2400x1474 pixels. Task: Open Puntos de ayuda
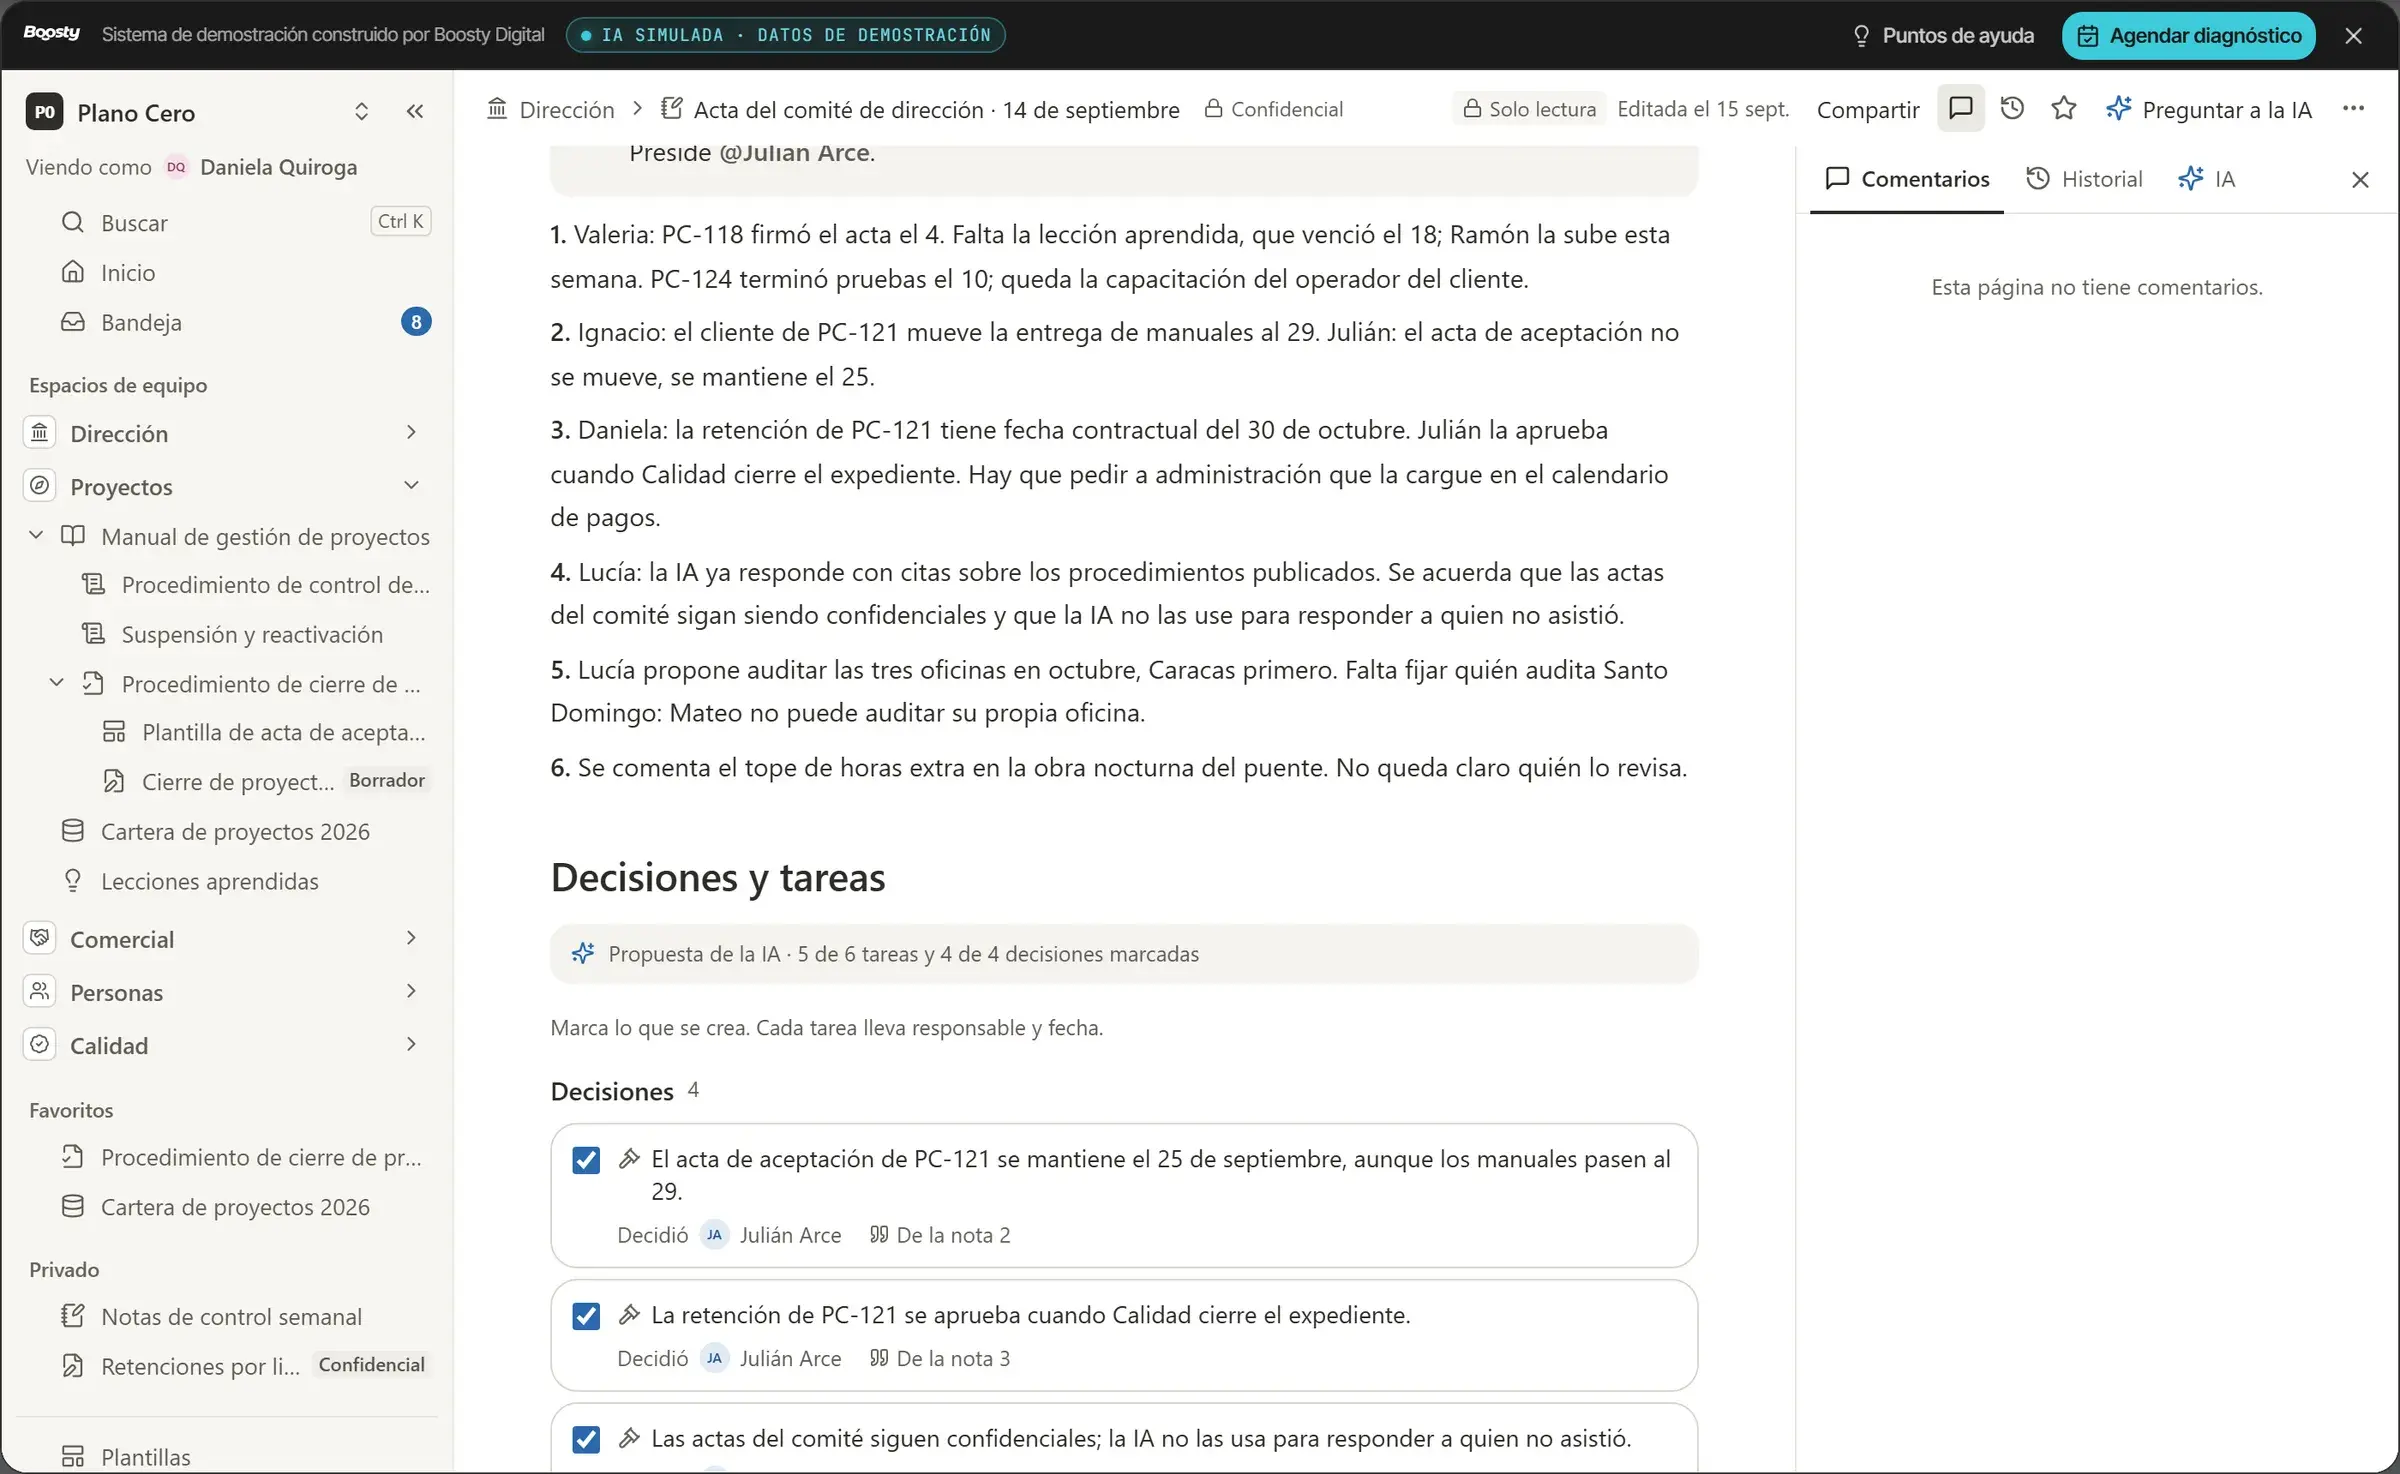pyautogui.click(x=1943, y=36)
